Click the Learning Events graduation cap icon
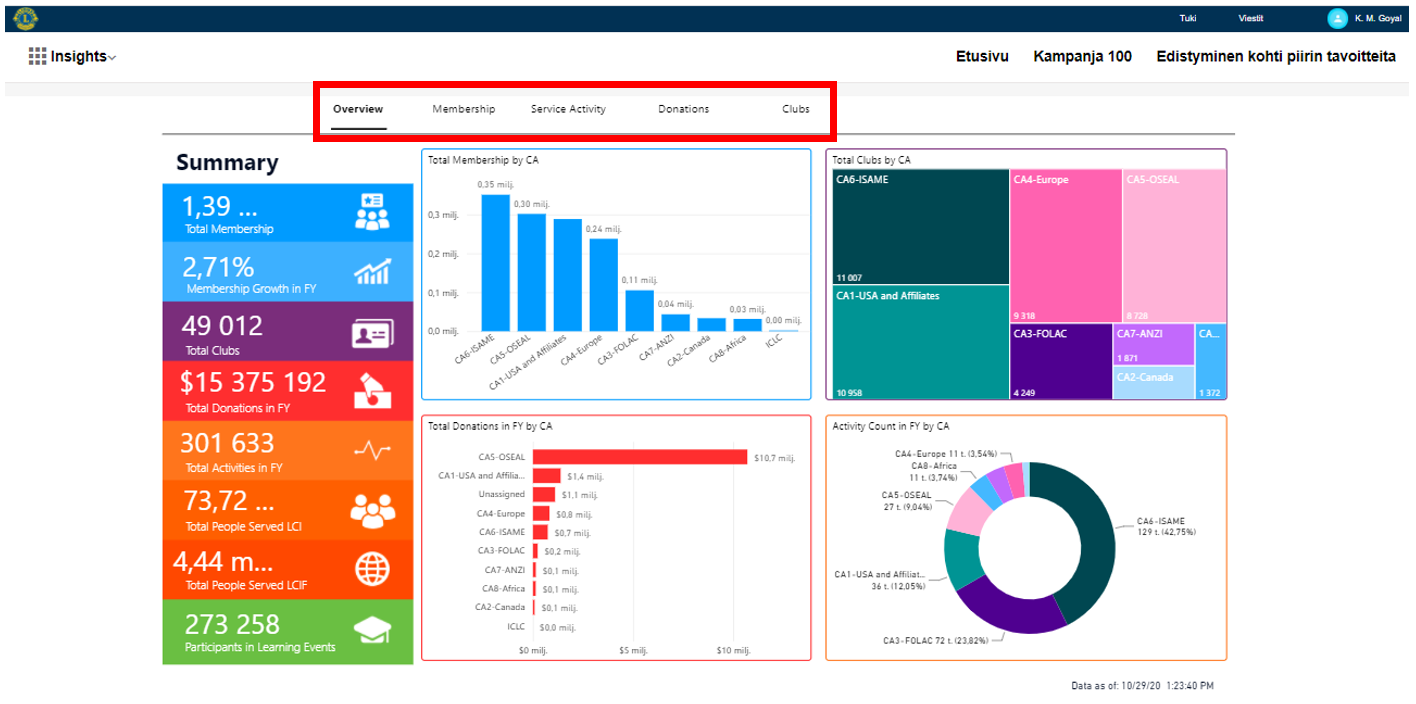The height and width of the screenshot is (704, 1416). pos(372,630)
